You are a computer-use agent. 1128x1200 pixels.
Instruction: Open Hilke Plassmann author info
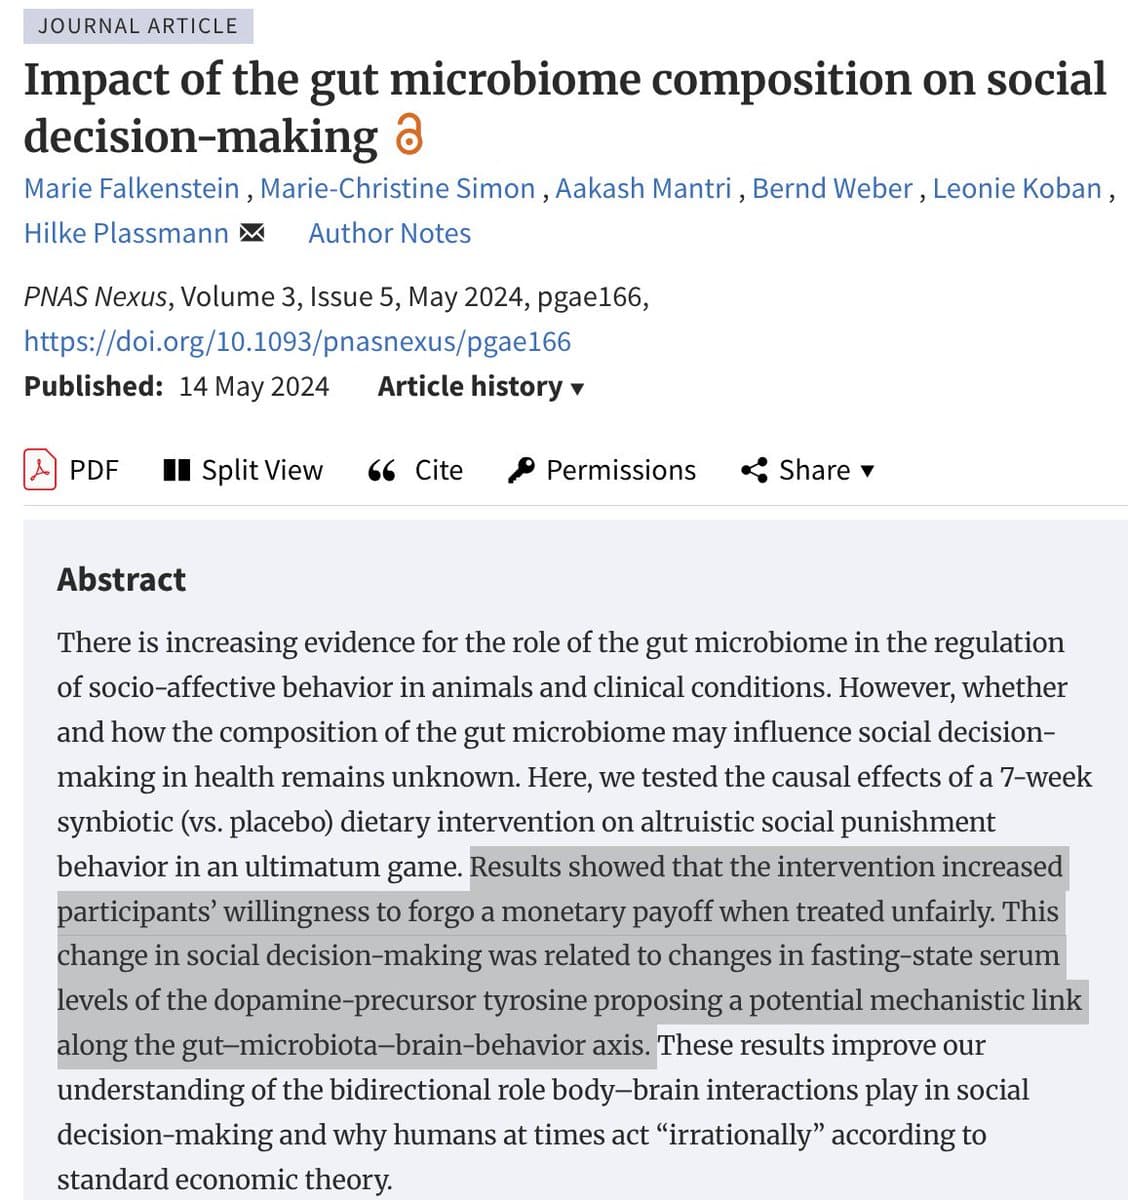[126, 233]
